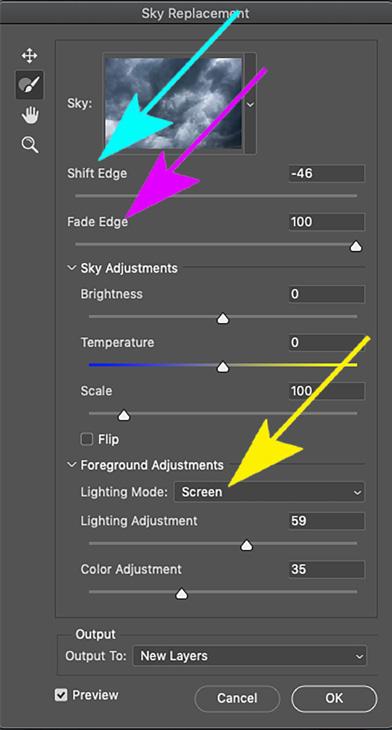This screenshot has height=730, width=392.
Task: Open the Output To dropdown
Action: pyautogui.click(x=250, y=656)
